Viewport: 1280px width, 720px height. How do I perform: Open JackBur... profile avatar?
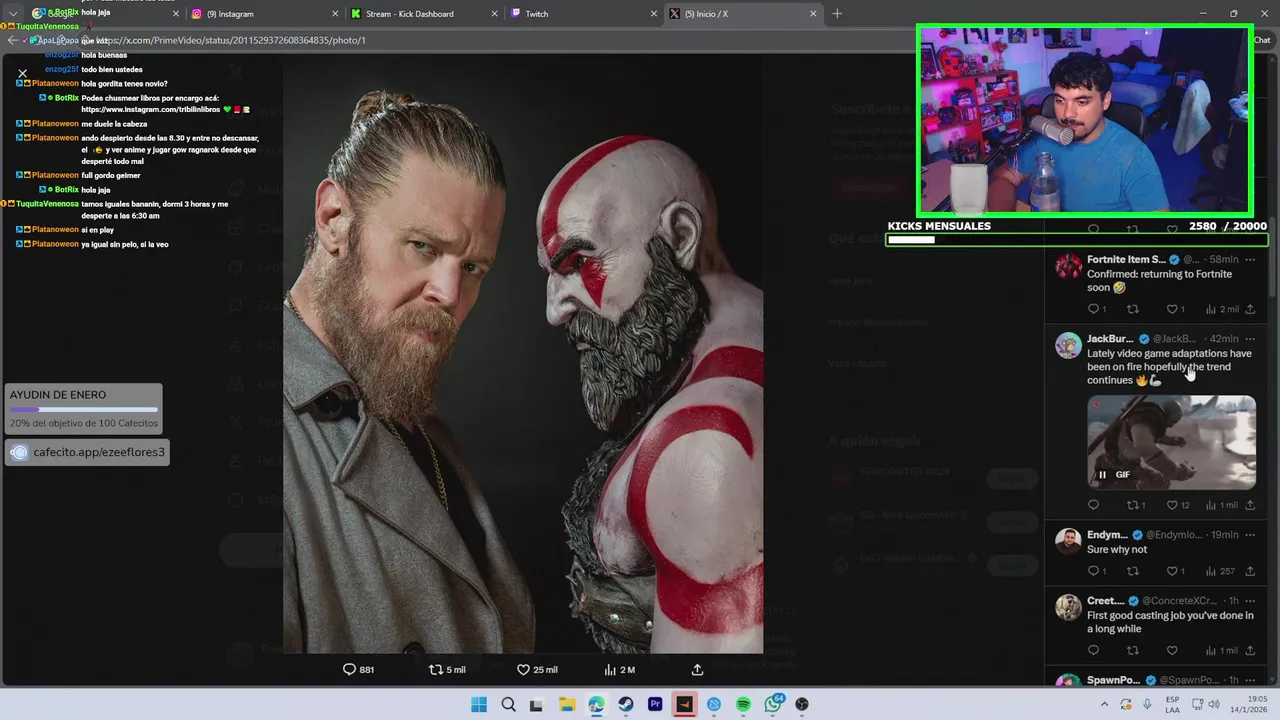(1068, 345)
